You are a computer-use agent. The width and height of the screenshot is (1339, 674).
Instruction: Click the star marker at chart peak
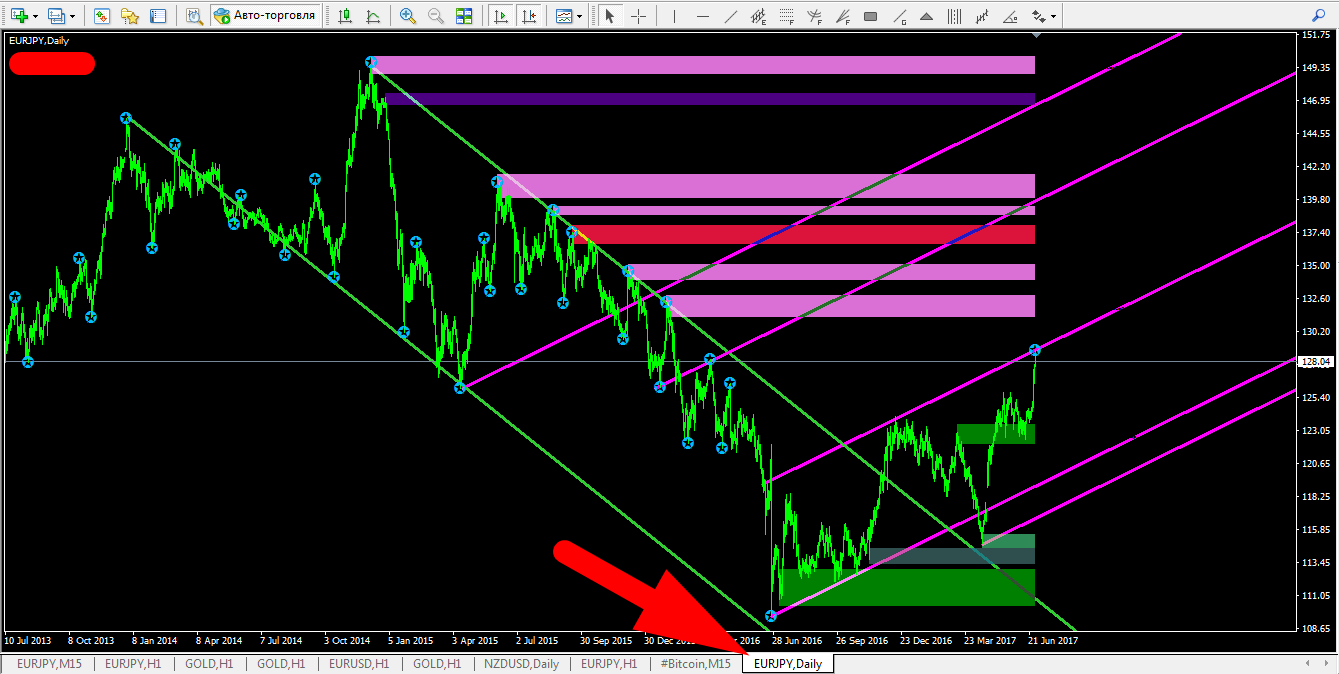(x=371, y=62)
